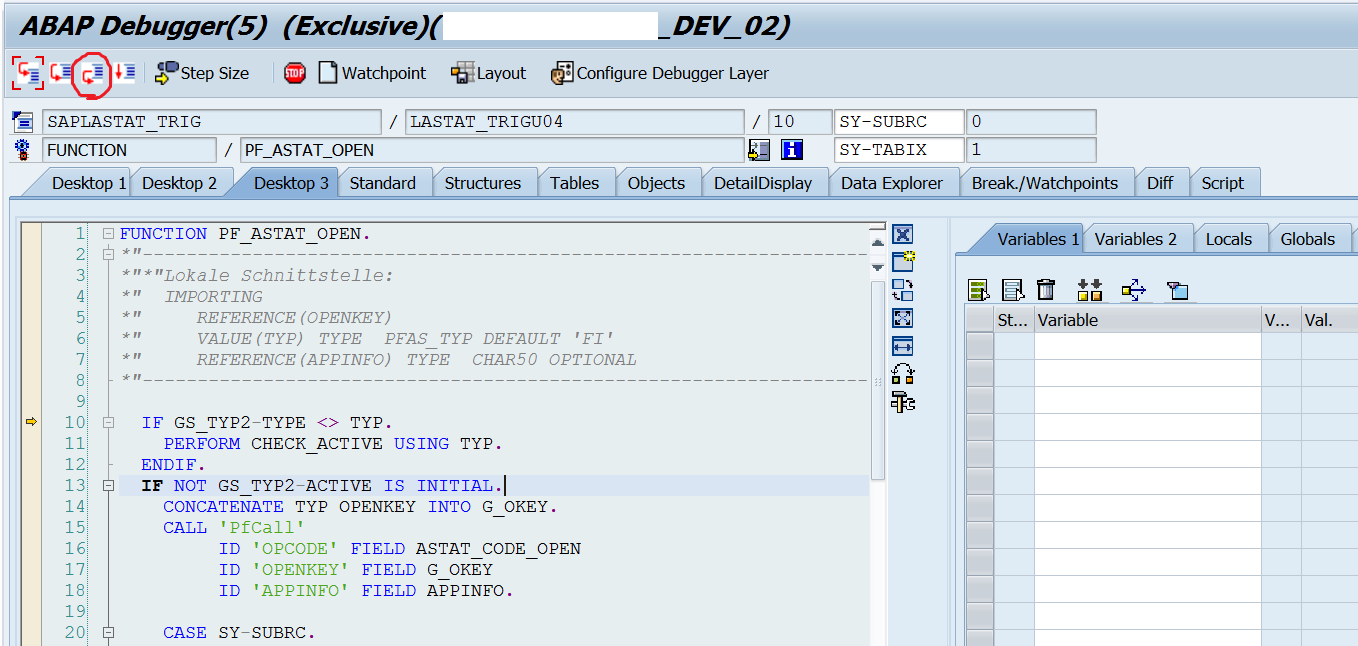Select the Variables 1 tab
This screenshot has width=1358, height=646.
pos(1038,239)
